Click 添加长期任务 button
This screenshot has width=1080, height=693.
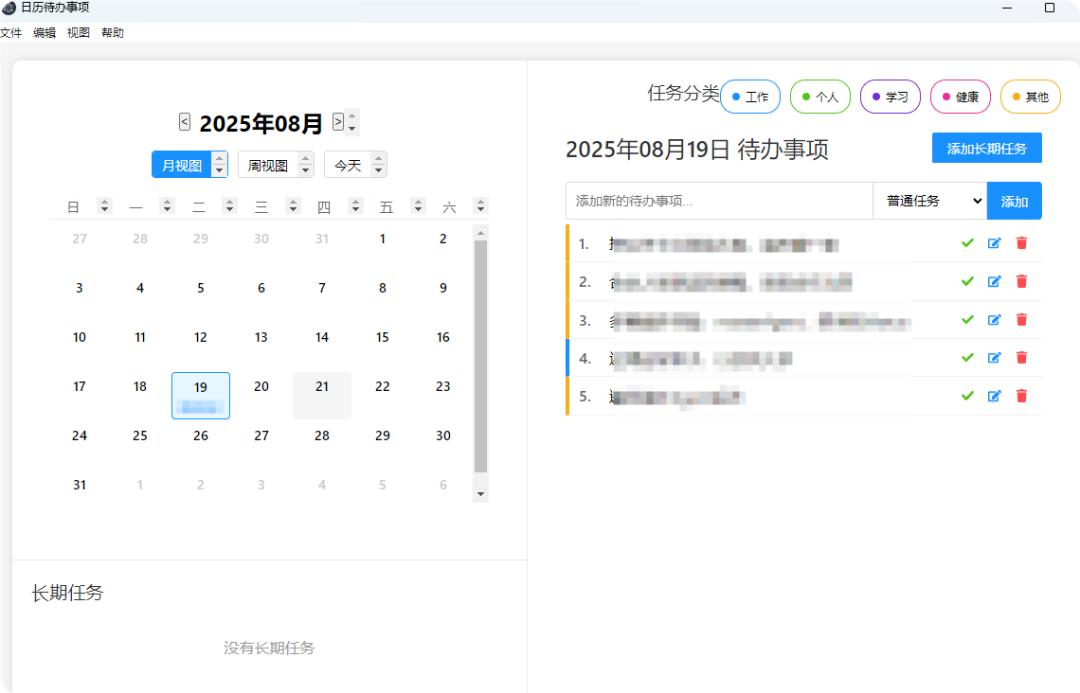point(986,148)
